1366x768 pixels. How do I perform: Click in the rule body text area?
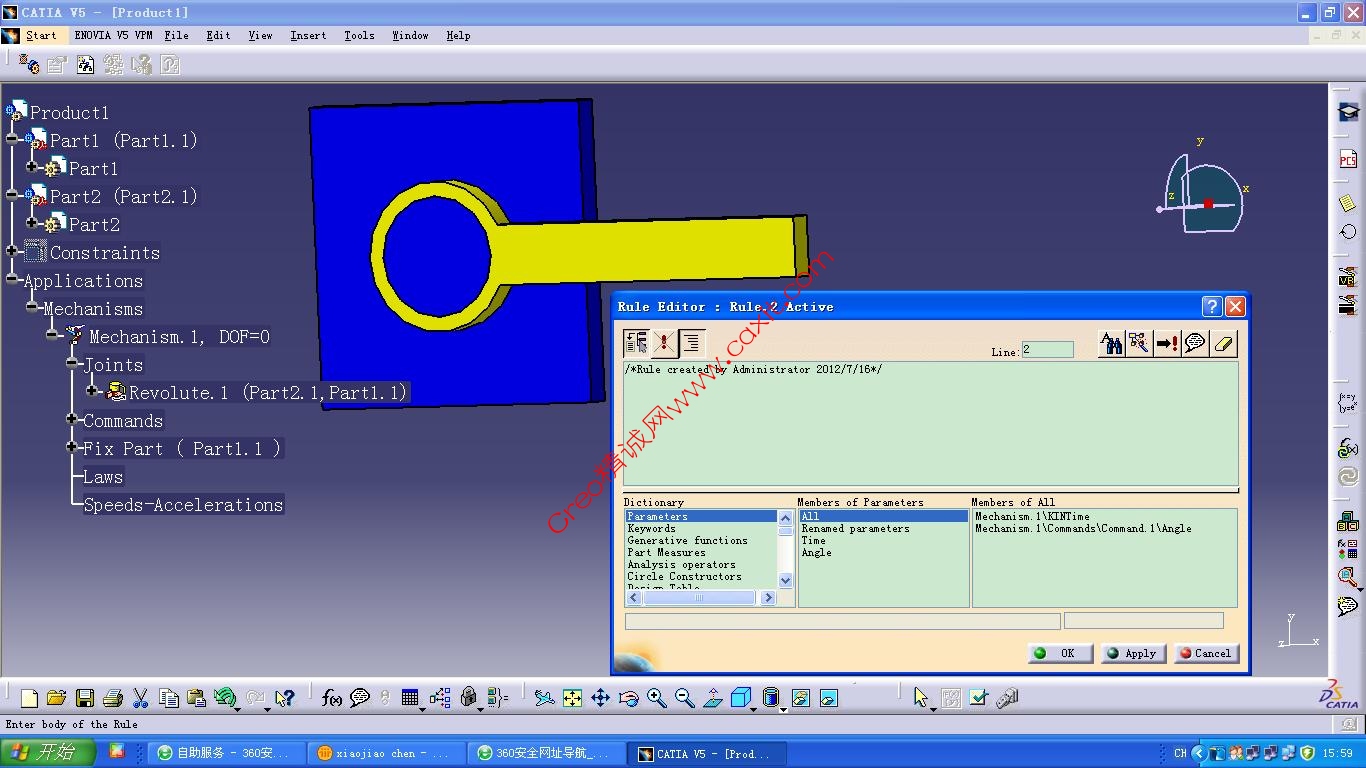(930, 425)
